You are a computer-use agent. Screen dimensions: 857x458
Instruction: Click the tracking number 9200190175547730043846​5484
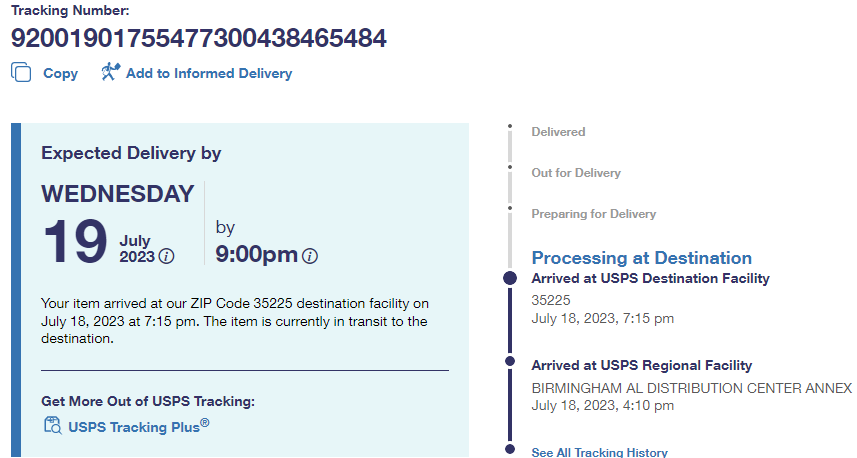click(199, 38)
